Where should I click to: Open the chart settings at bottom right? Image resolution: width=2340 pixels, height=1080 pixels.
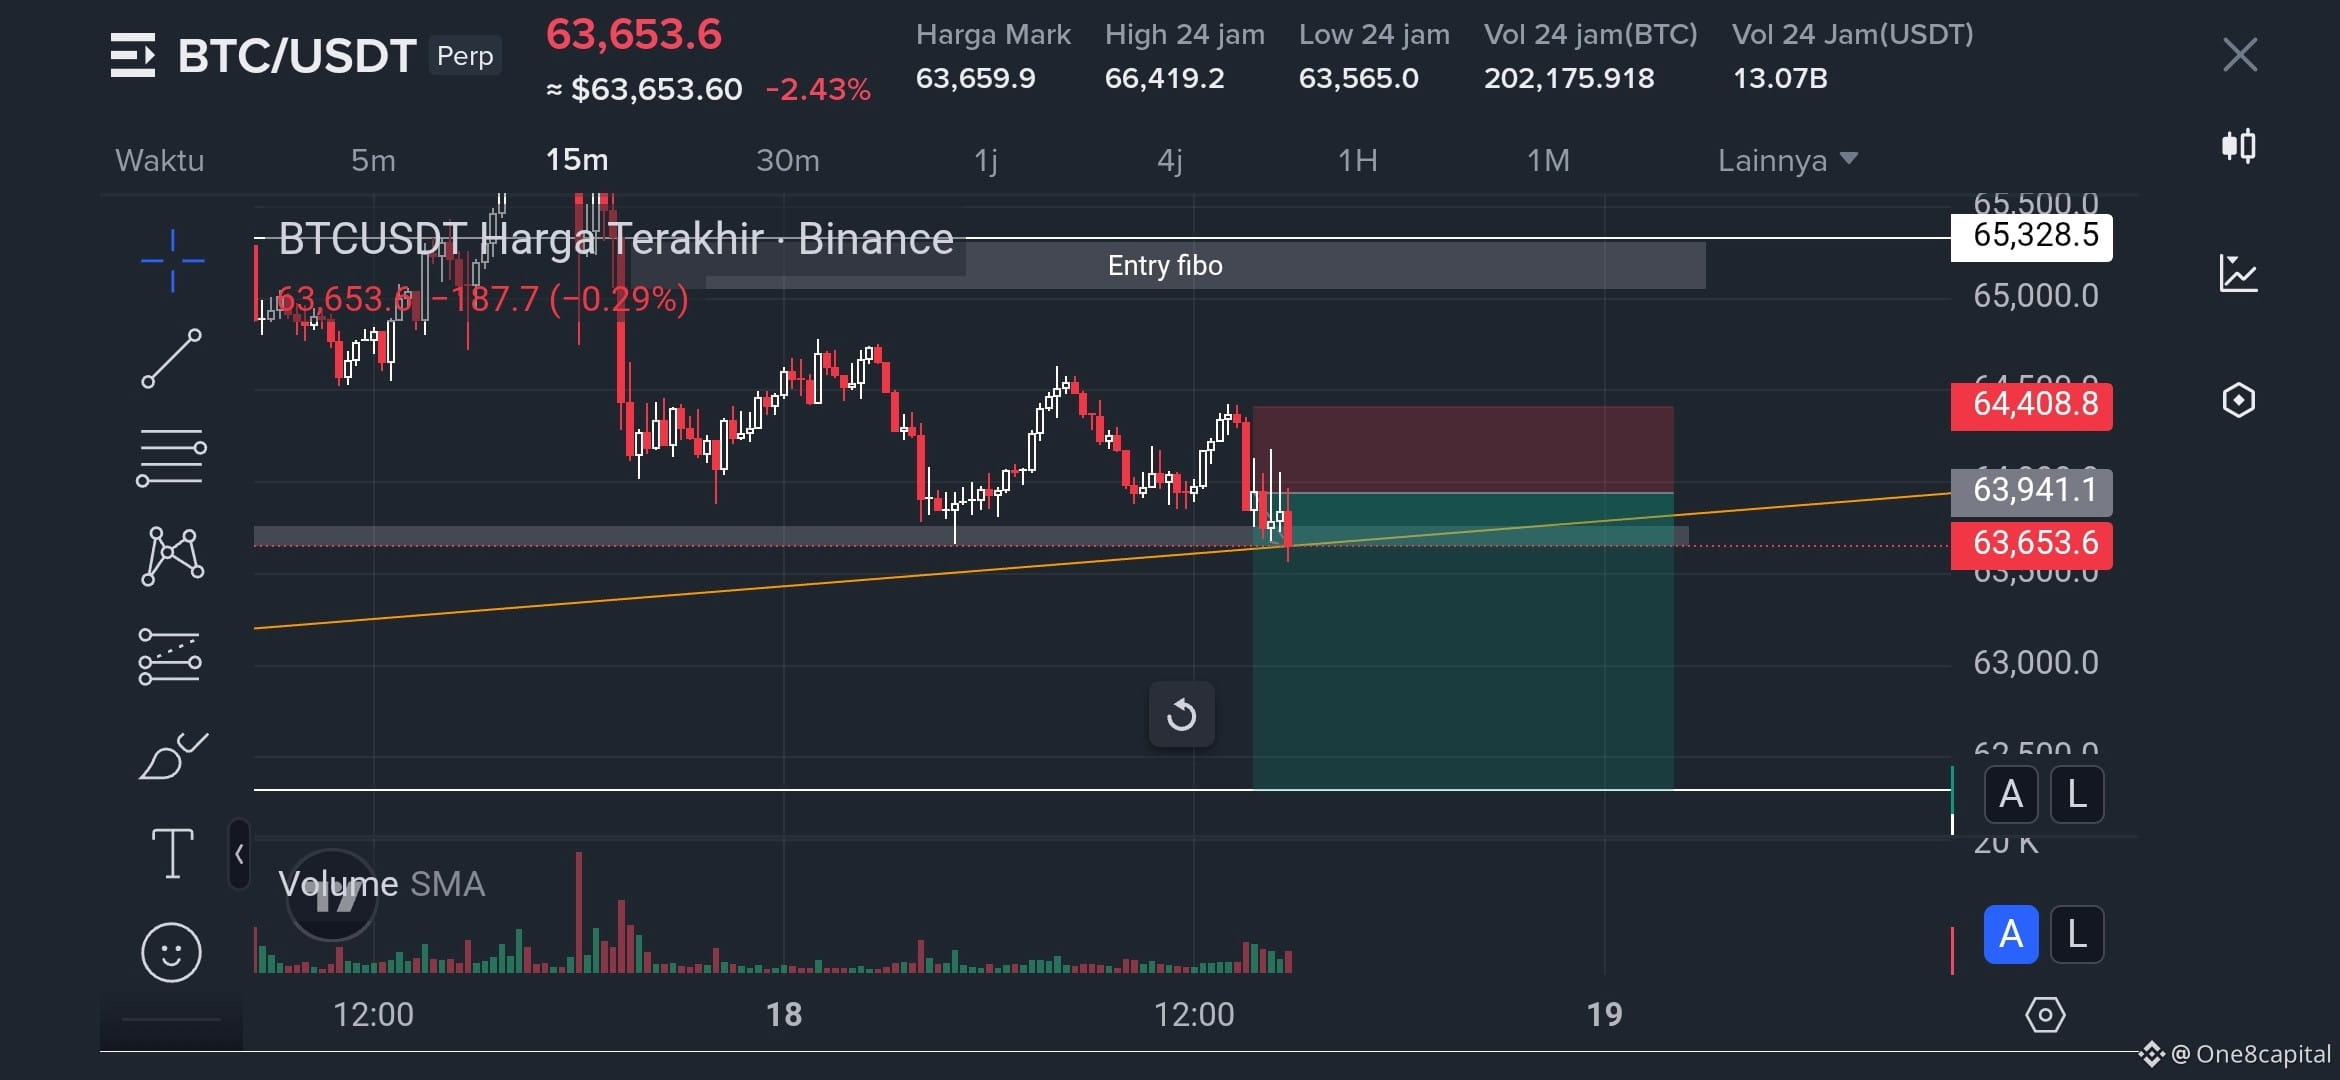[x=2045, y=1015]
